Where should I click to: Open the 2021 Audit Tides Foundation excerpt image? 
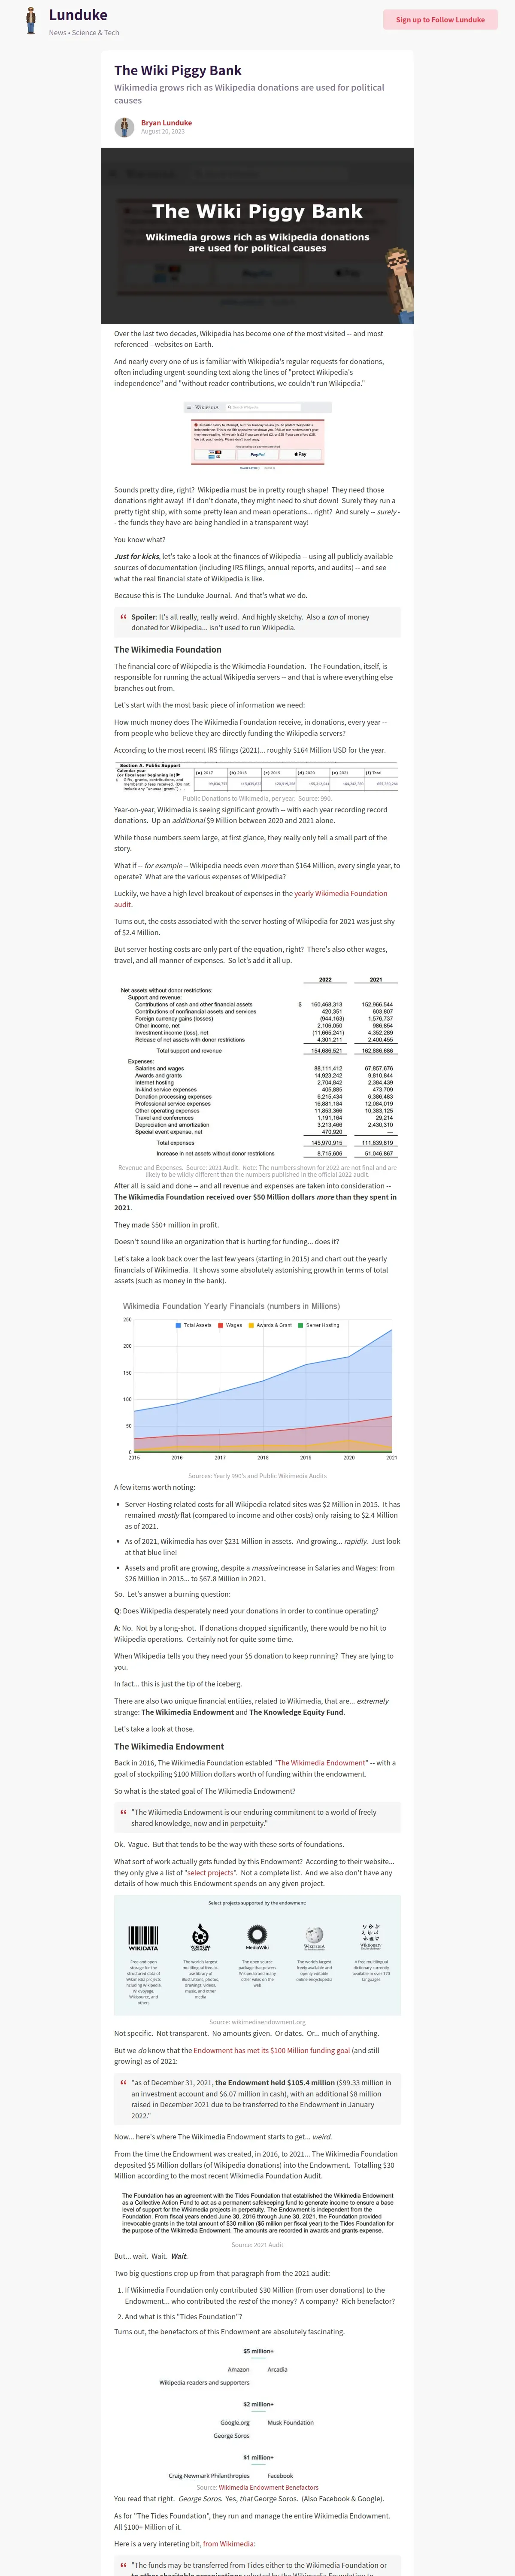coord(257,2212)
